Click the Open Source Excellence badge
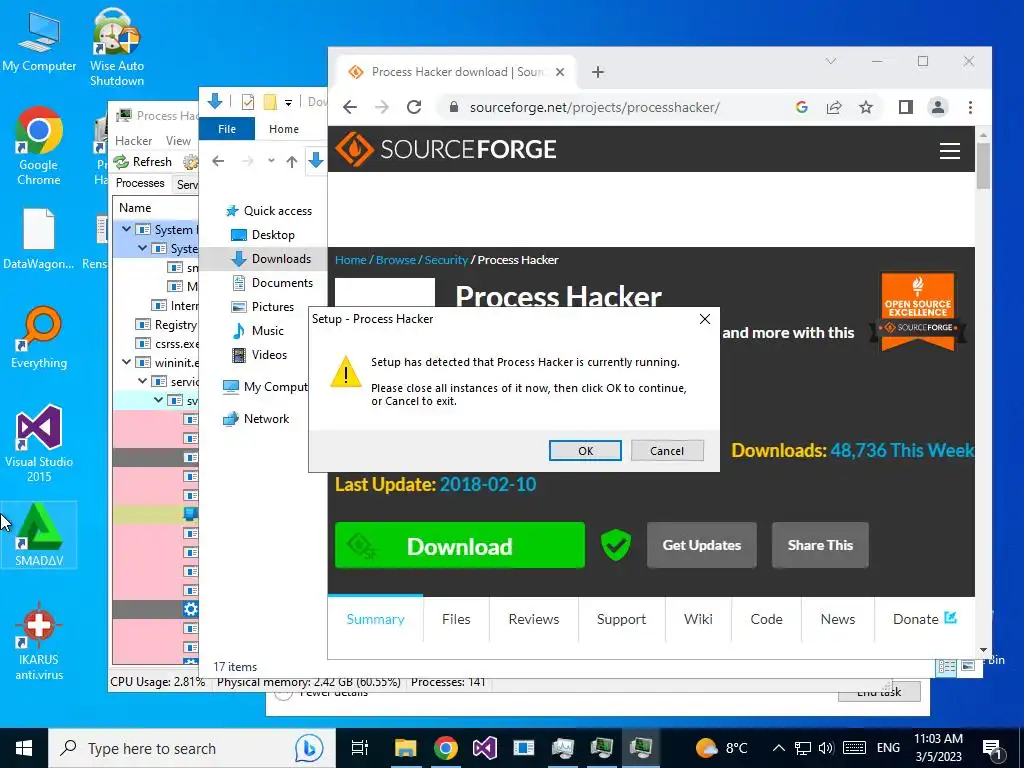This screenshot has width=1024, height=768. 918,312
